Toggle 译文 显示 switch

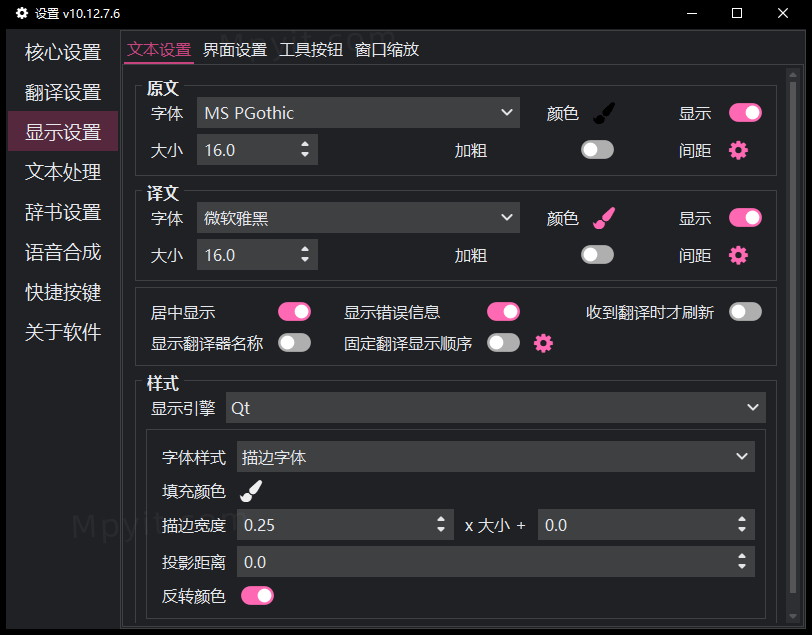coord(745,218)
